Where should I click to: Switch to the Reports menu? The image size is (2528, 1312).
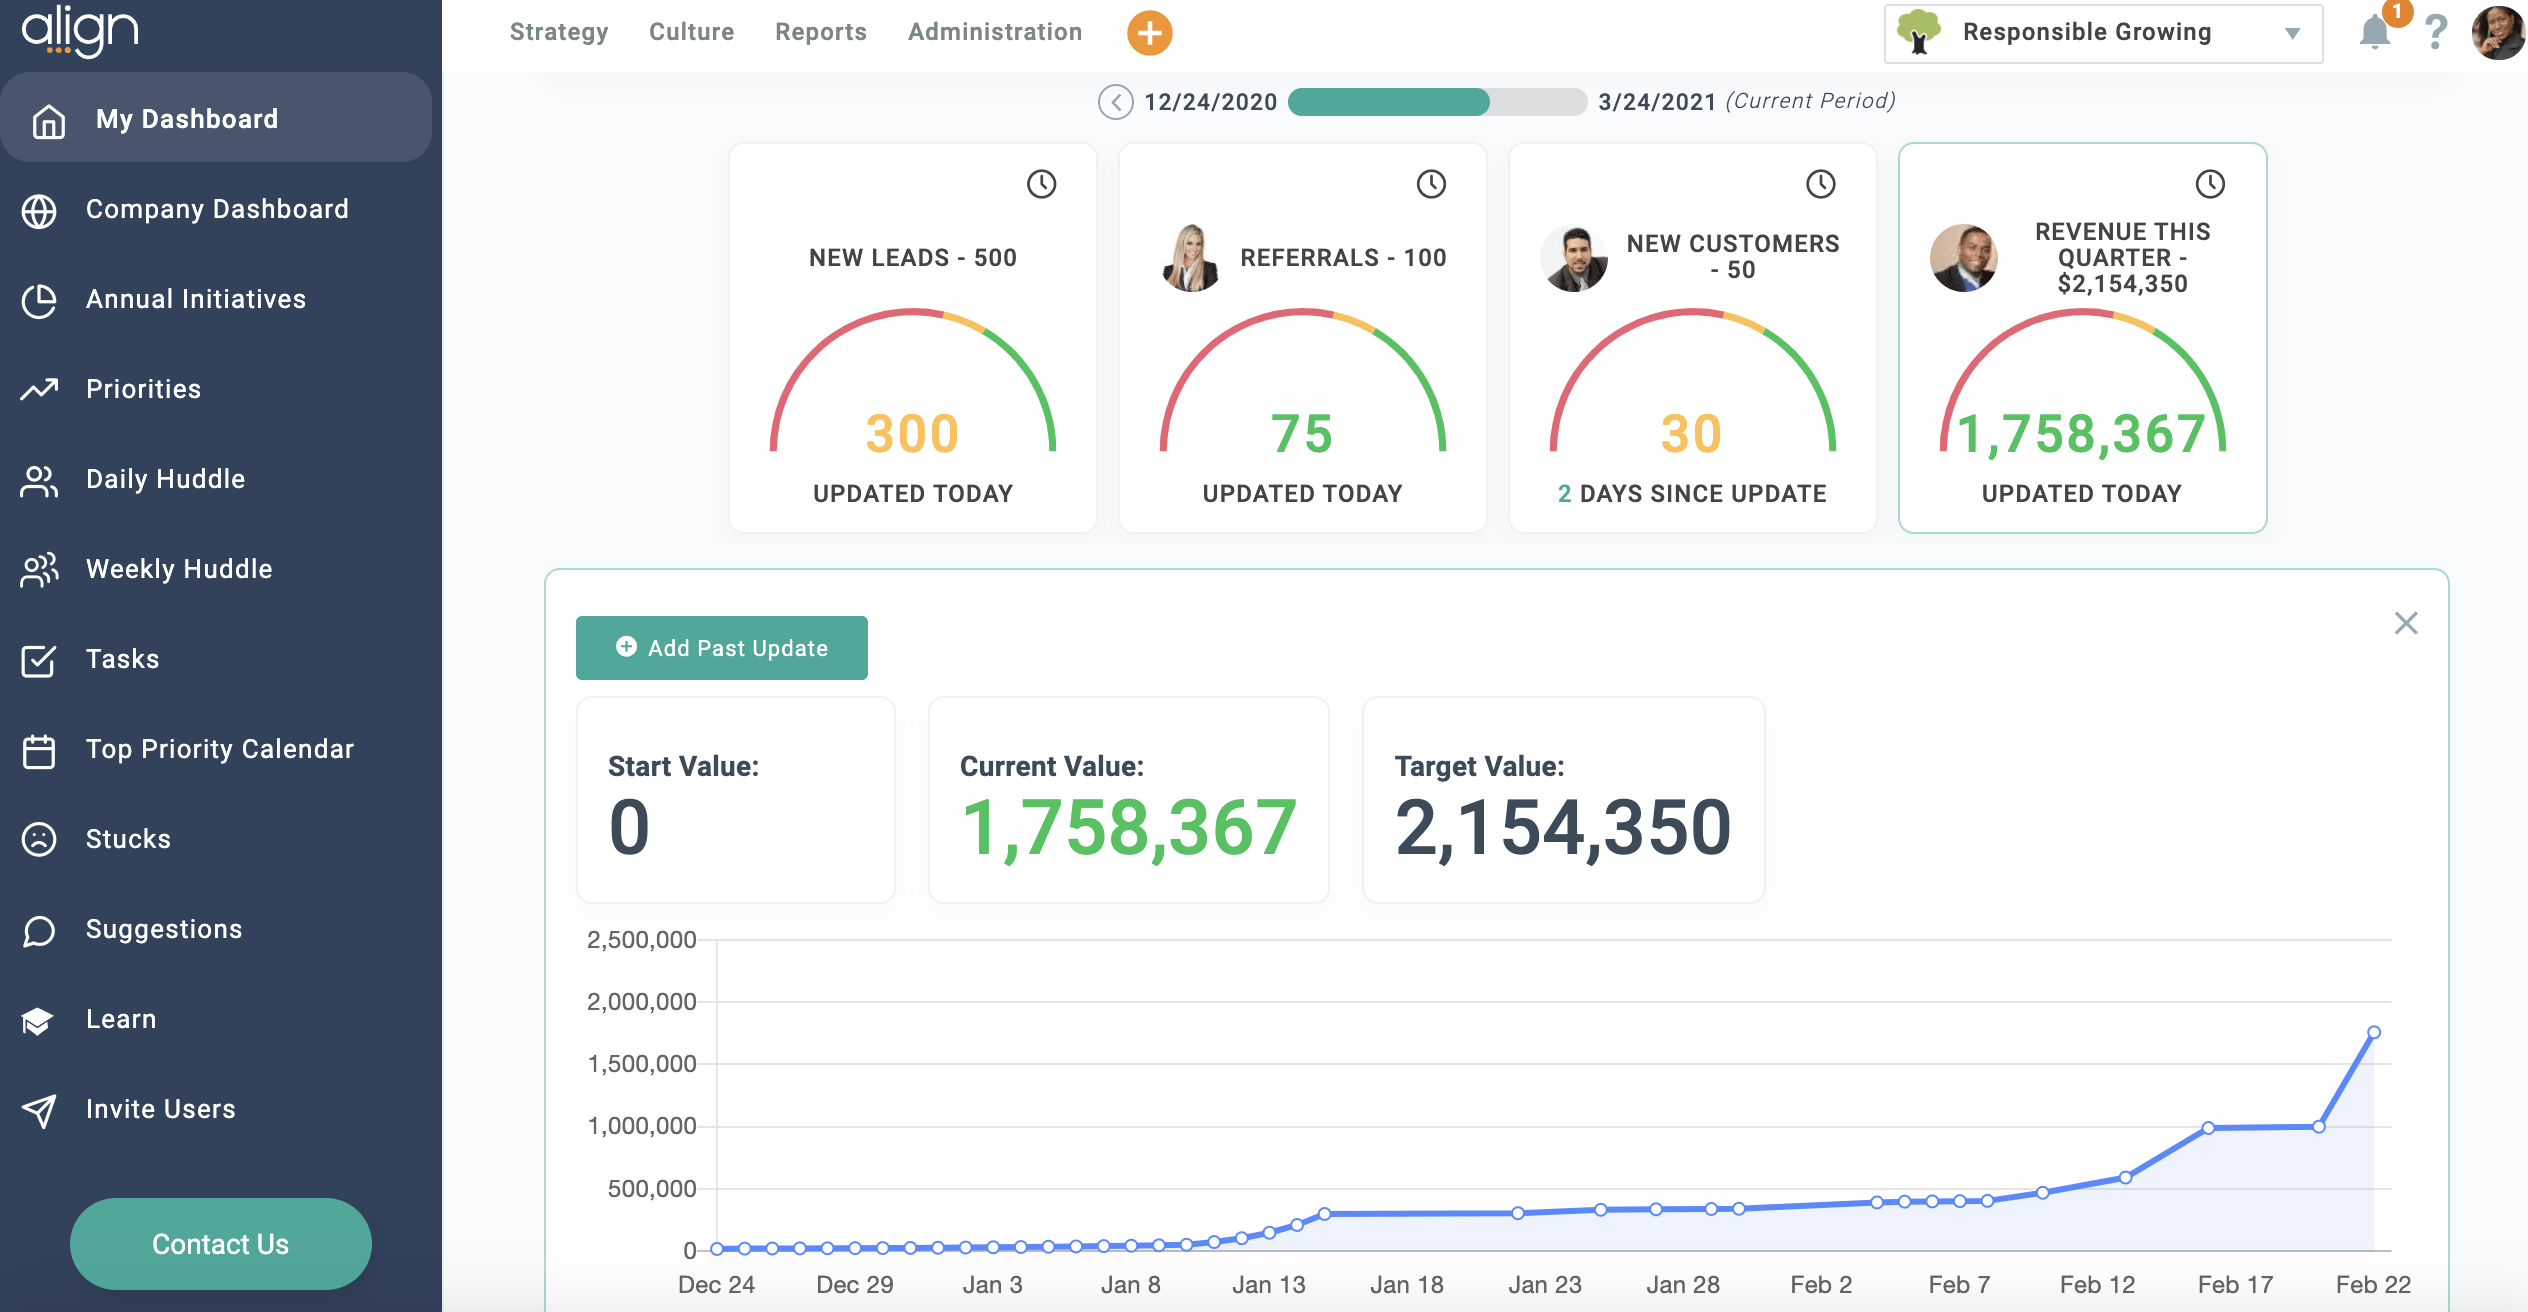[820, 31]
